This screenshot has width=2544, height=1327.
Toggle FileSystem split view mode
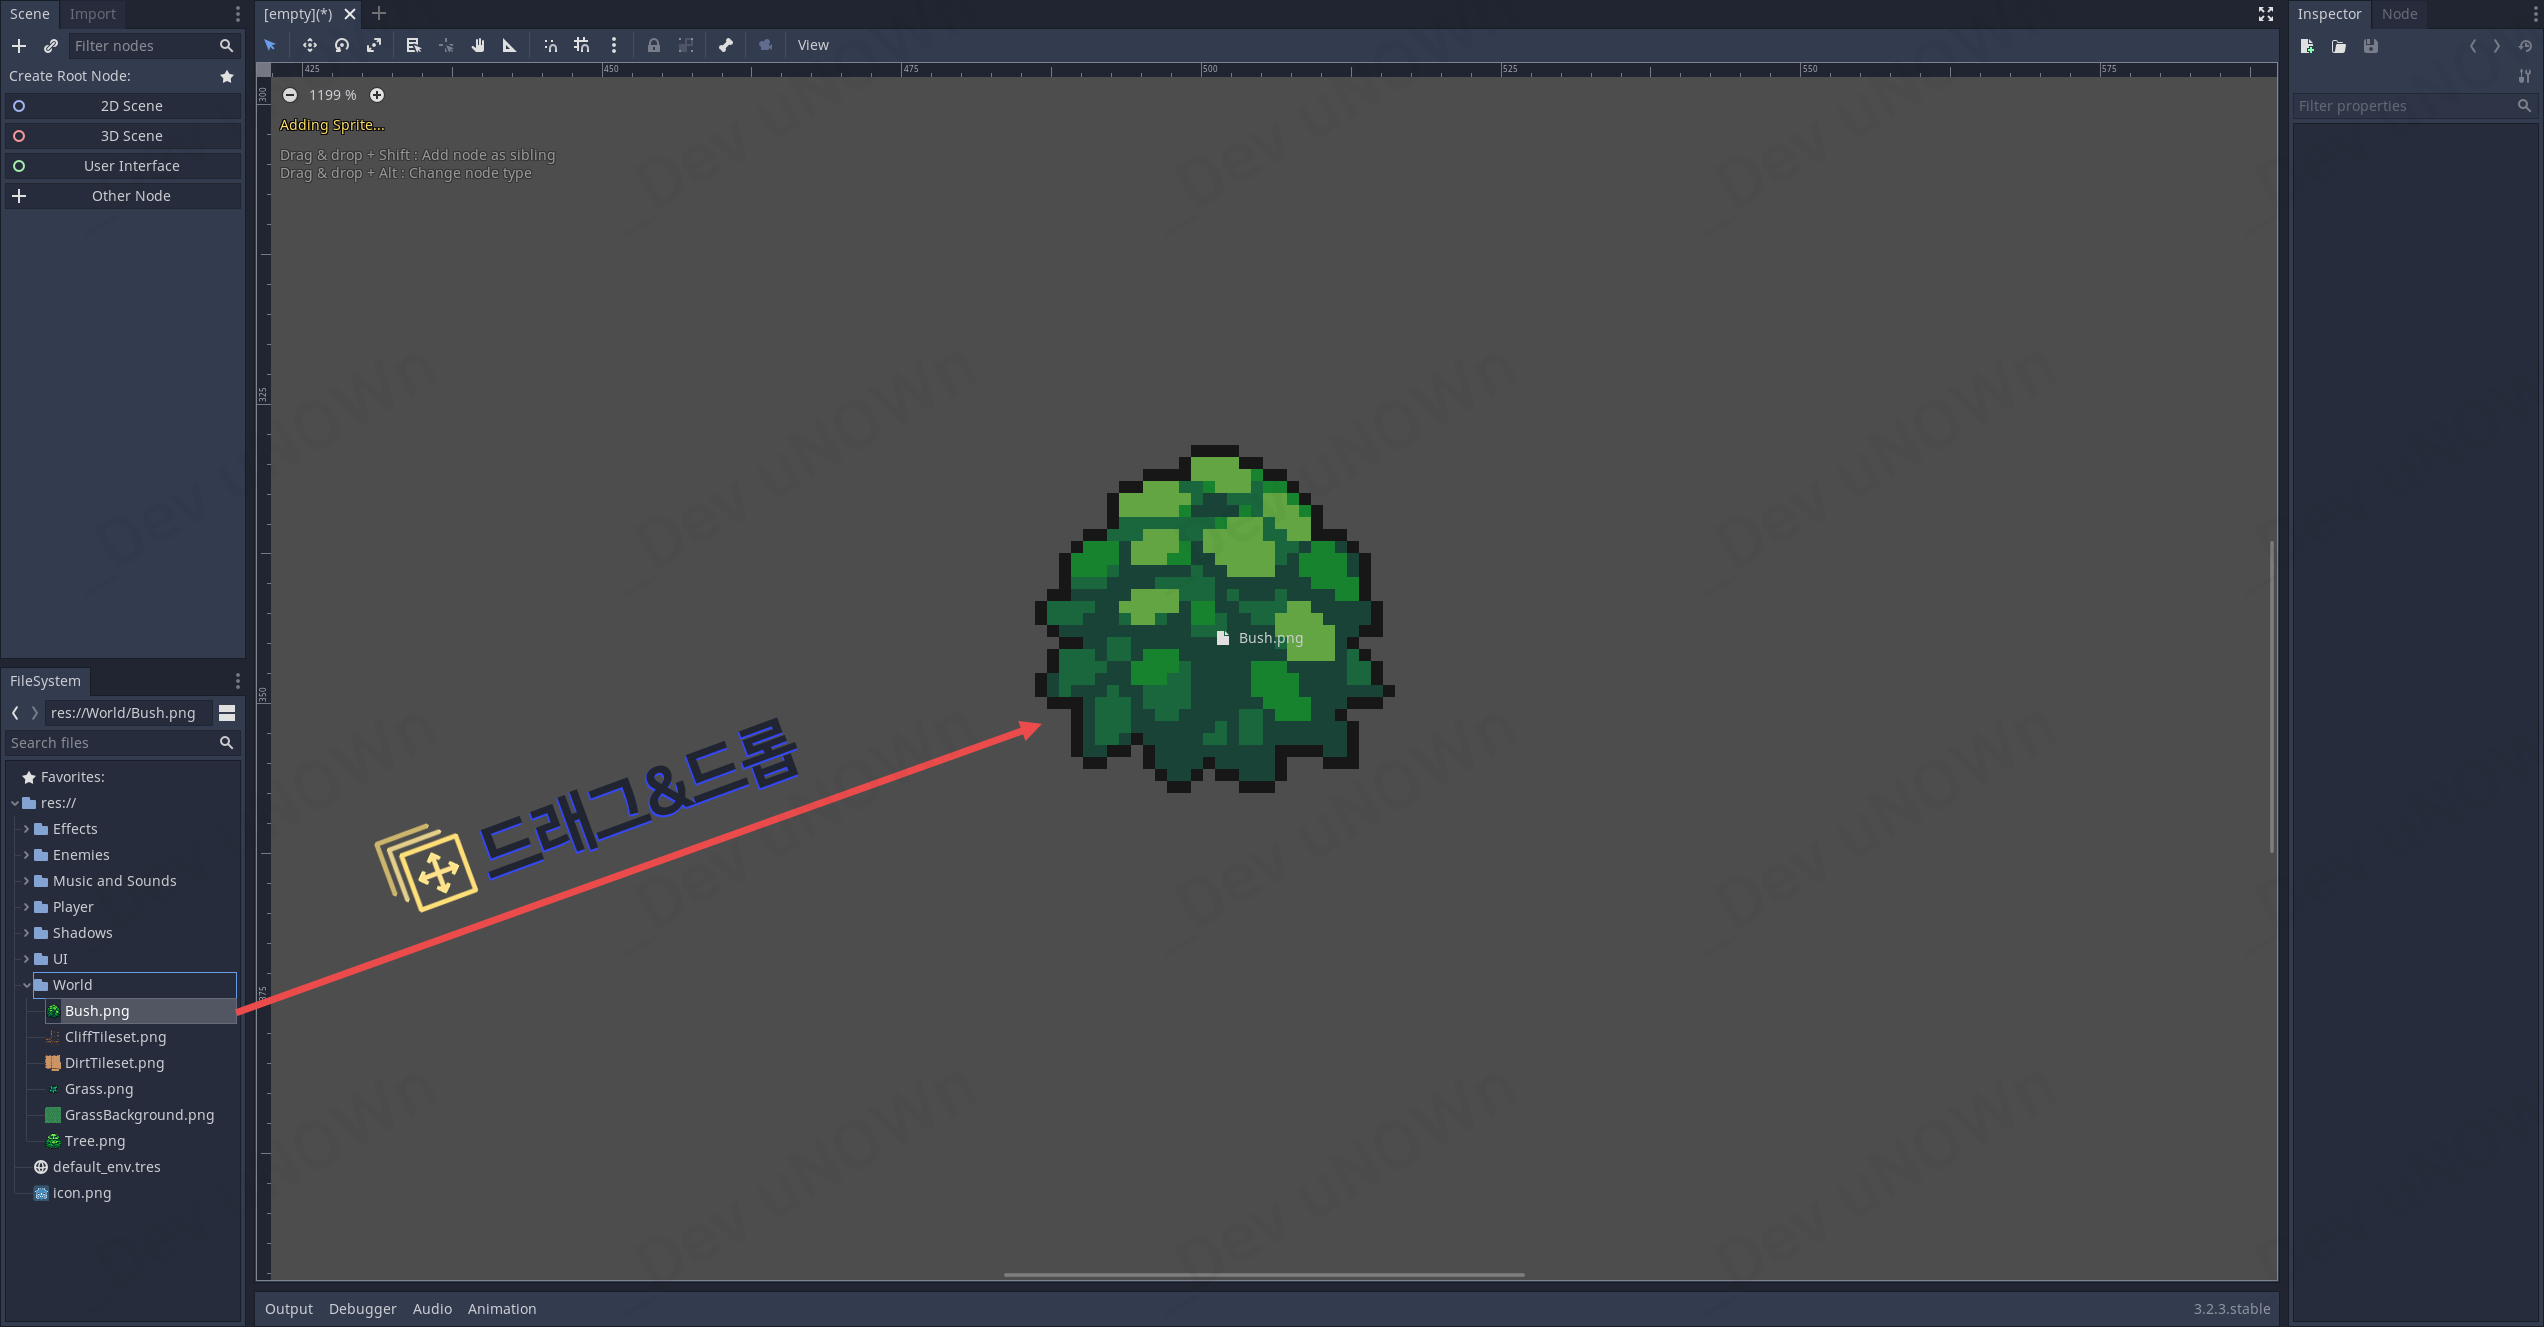(x=227, y=713)
